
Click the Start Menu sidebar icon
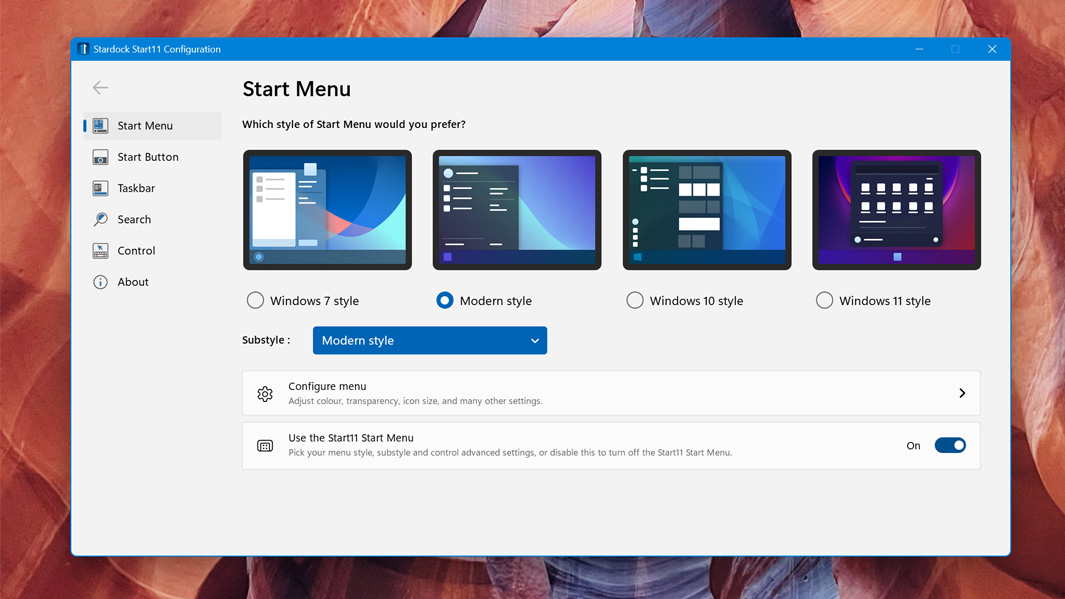point(100,126)
